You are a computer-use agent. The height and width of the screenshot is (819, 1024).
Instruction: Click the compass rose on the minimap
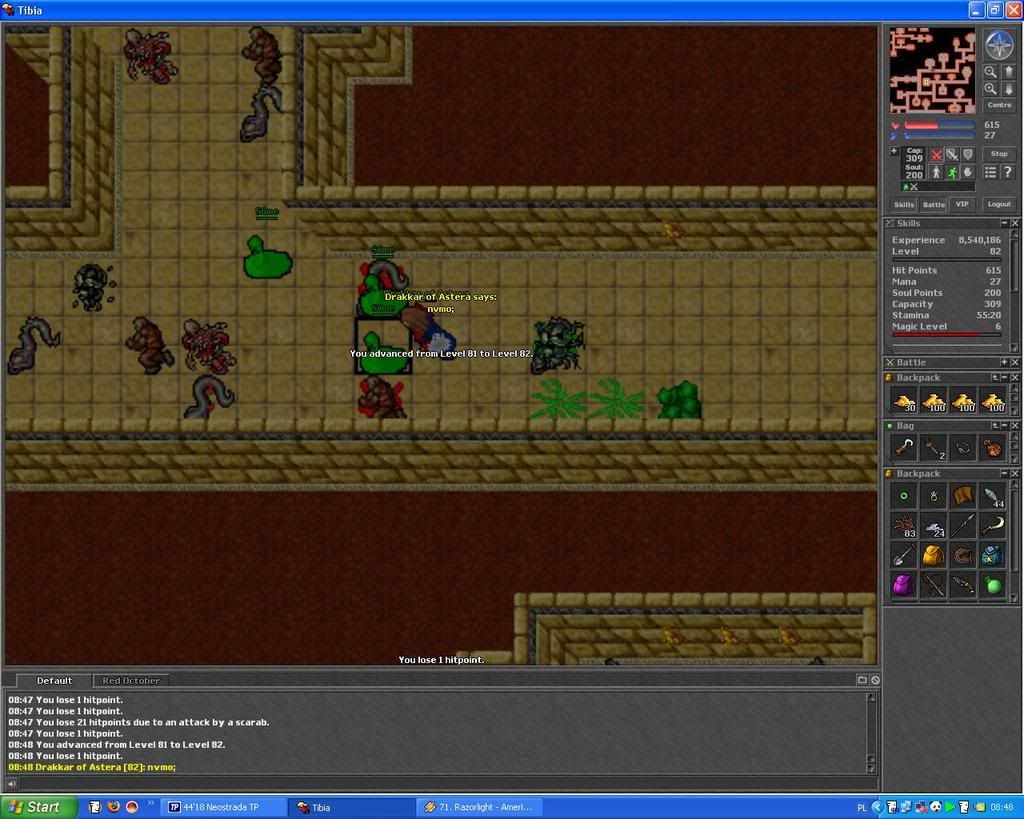pos(999,44)
